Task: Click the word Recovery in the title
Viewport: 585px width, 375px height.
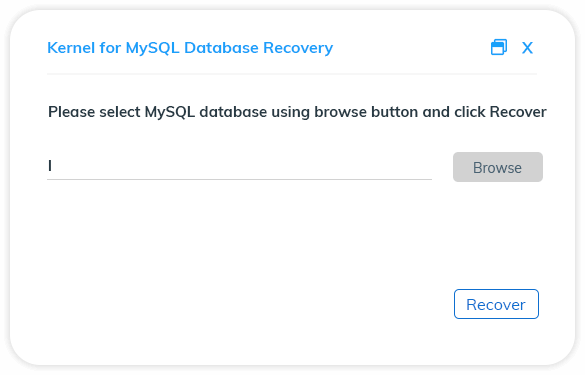Action: (298, 48)
